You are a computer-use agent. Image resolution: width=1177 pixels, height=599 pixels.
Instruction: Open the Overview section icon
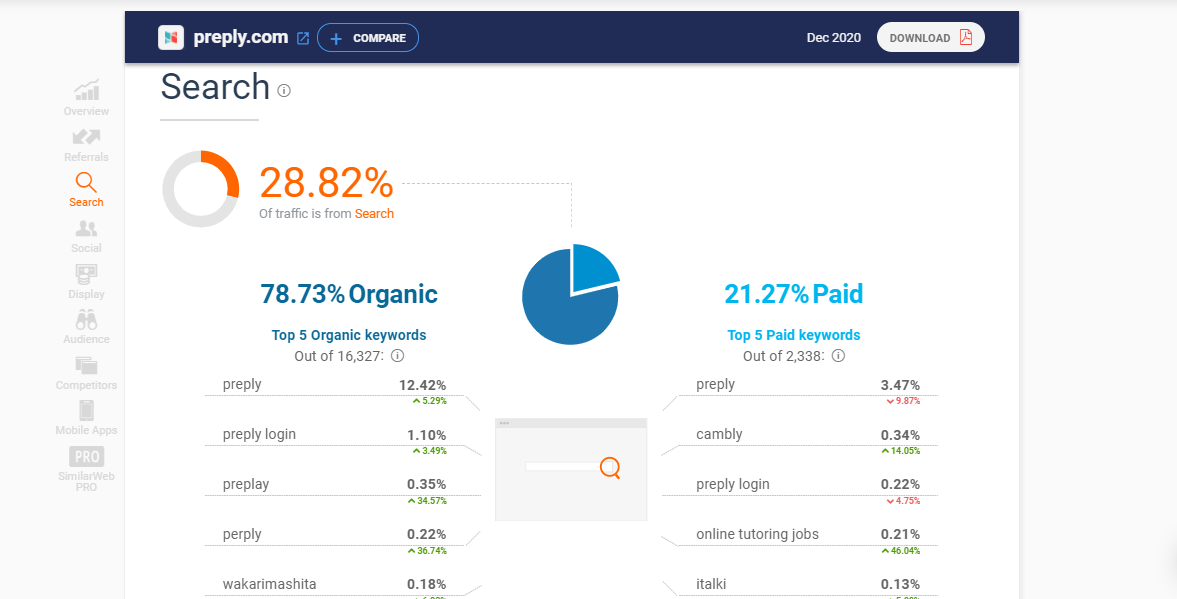point(86,90)
